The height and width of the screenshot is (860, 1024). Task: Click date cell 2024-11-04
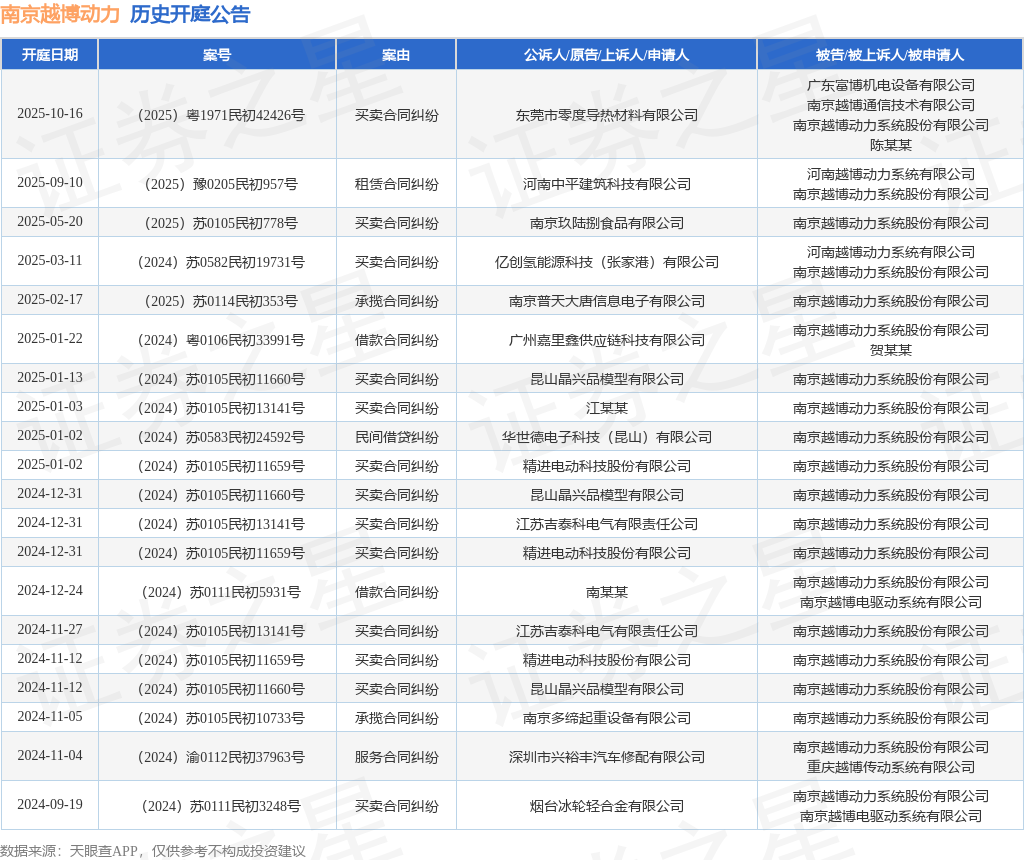[x=50, y=756]
